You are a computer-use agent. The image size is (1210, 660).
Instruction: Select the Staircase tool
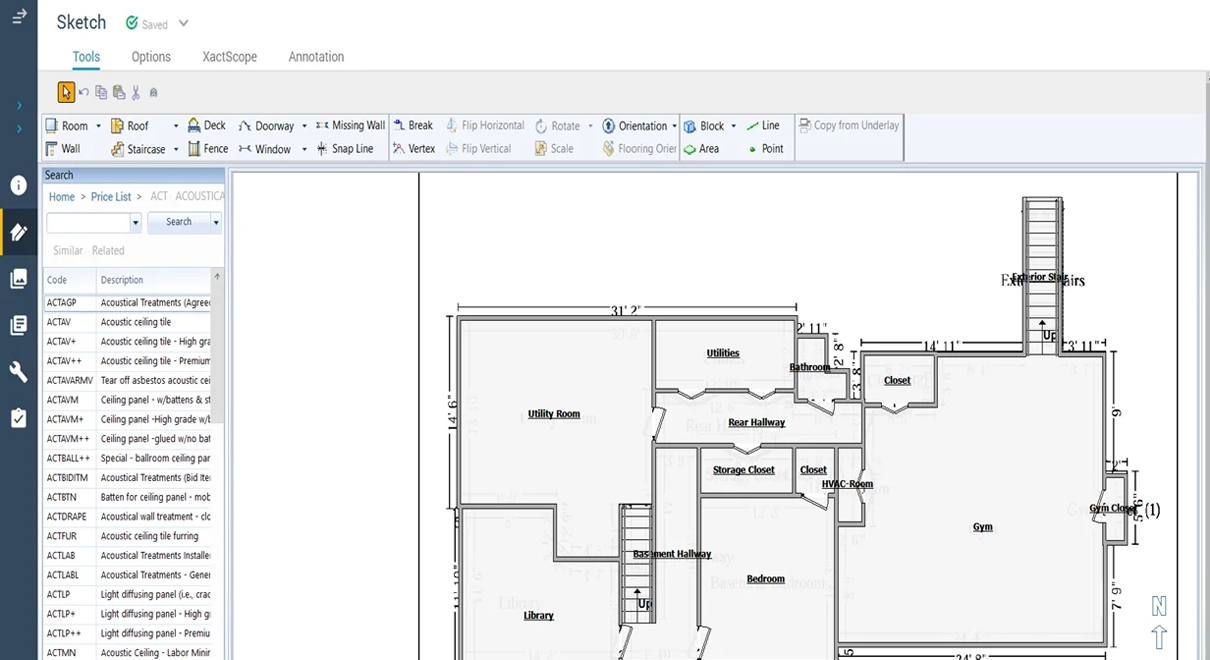tap(138, 149)
